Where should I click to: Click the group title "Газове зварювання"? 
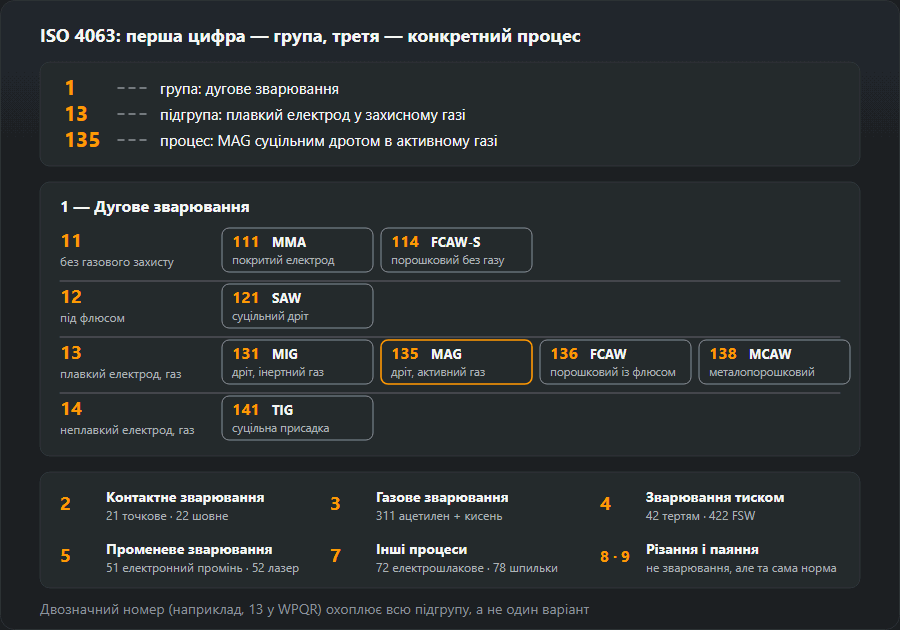coord(442,497)
